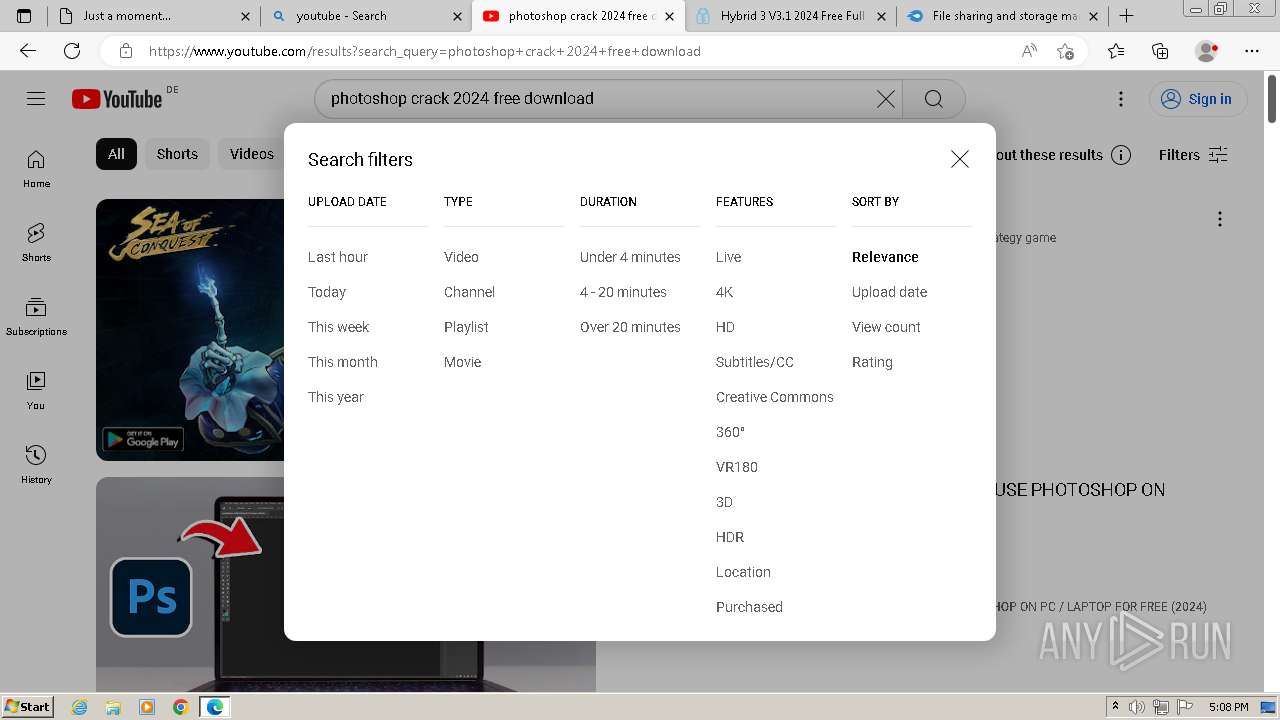The height and width of the screenshot is (720, 1280).
Task: Refresh the current page
Action: point(72,51)
